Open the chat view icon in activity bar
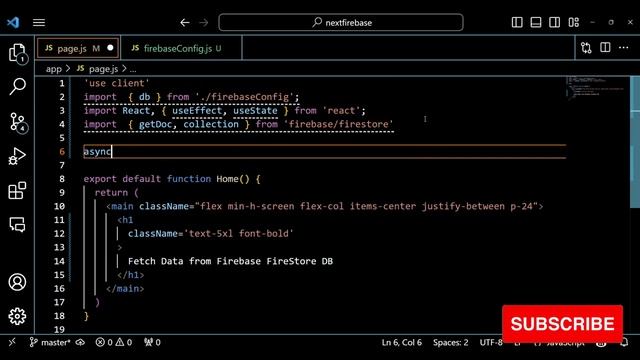The image size is (640, 360). tap(17, 224)
